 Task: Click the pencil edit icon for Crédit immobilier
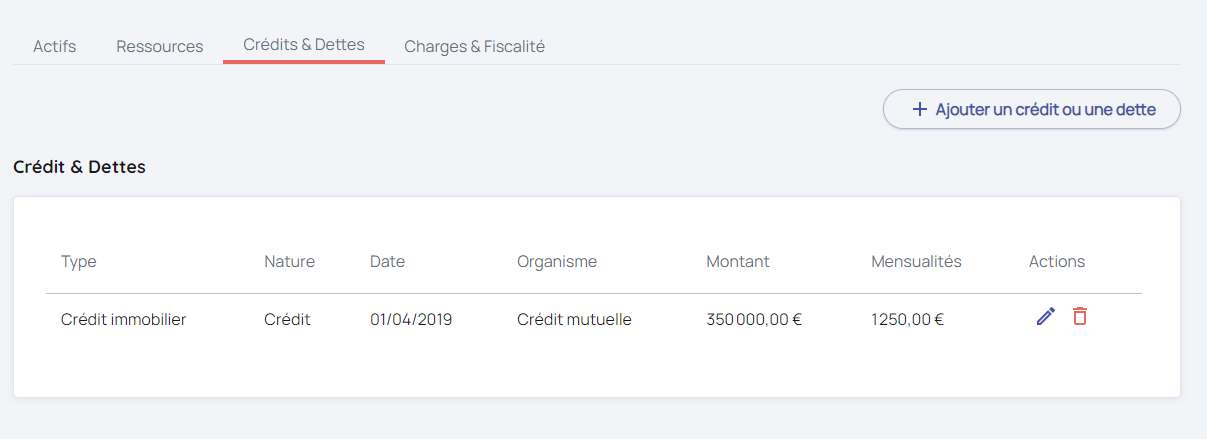1045,317
